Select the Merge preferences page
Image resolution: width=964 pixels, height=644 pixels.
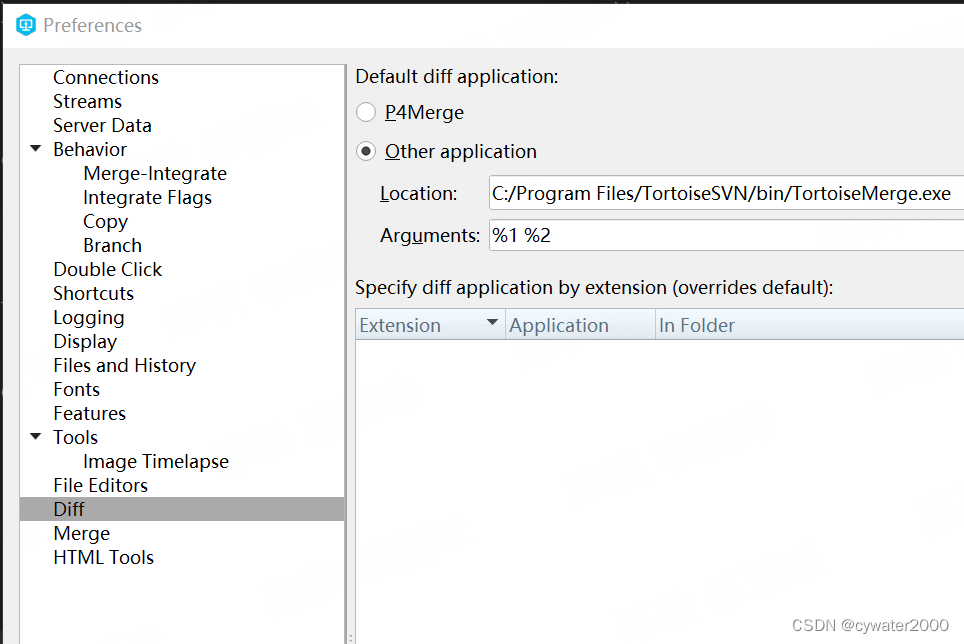coord(82,533)
